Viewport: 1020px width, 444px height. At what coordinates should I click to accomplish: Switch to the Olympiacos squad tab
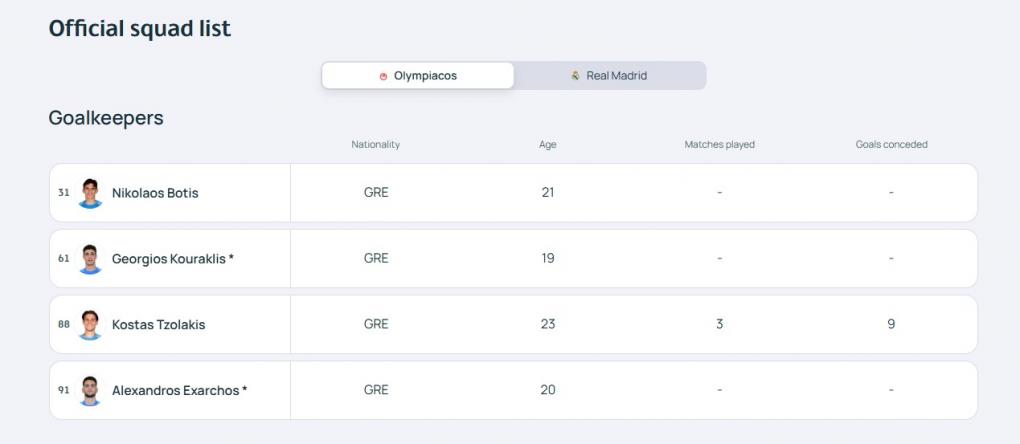point(418,76)
